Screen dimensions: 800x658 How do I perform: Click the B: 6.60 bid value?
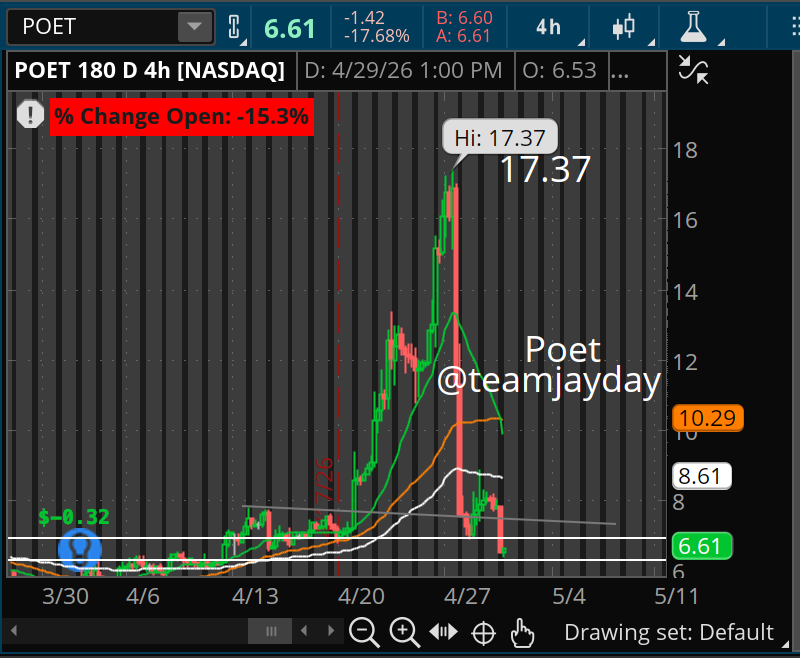point(465,18)
